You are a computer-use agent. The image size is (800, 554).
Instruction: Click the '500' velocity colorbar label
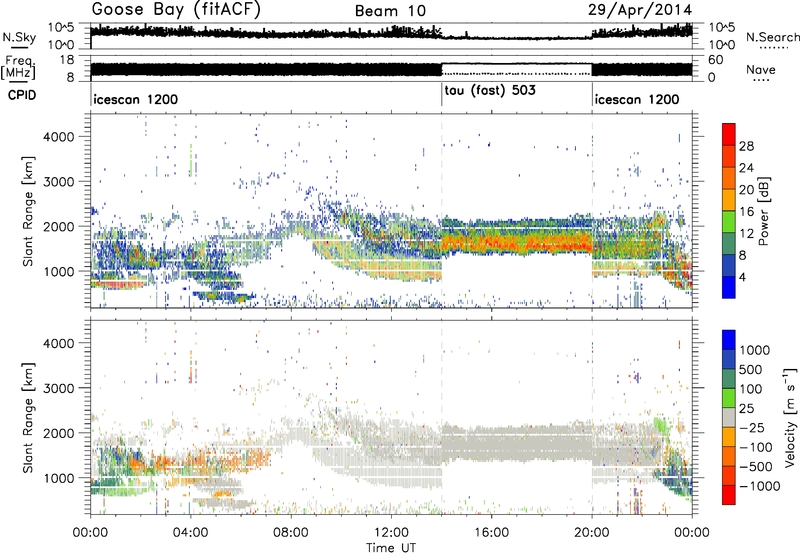coord(751,369)
